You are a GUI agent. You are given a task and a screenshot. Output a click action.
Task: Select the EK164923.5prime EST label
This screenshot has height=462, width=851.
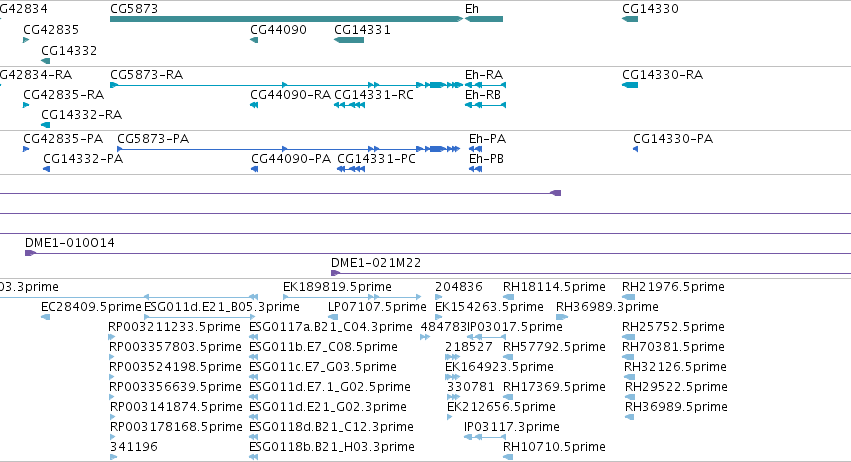tap(499, 368)
